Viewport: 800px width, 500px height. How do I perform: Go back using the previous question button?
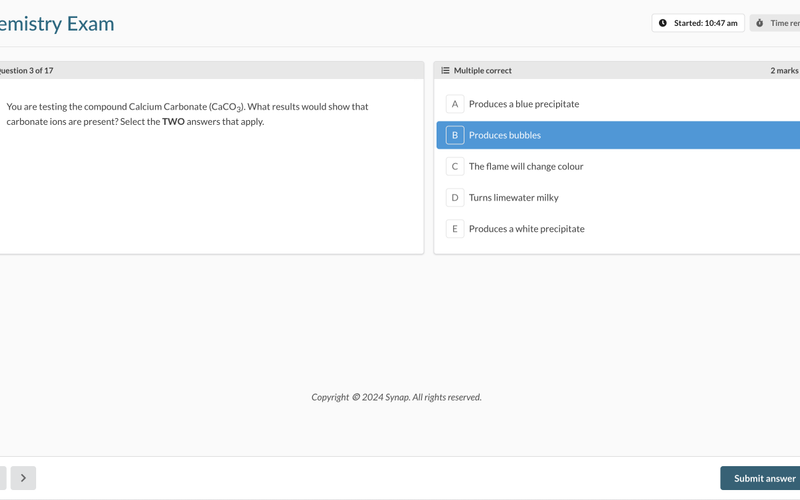coord(2,478)
